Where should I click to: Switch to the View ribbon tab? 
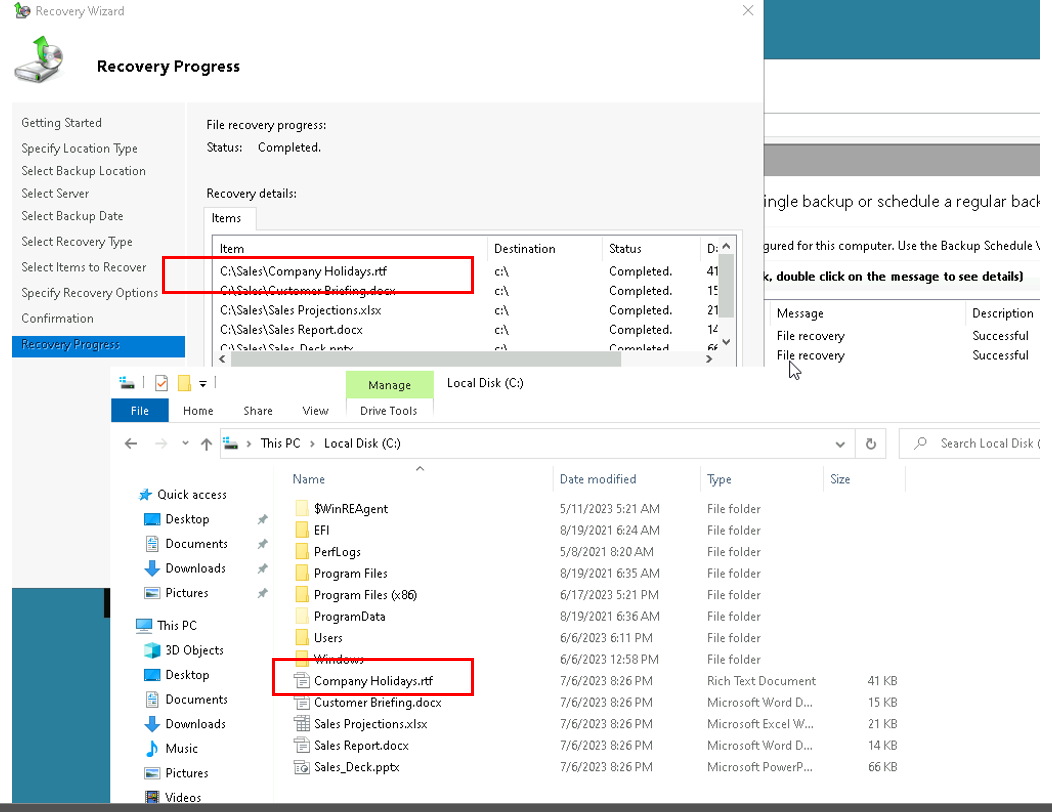[x=315, y=410]
